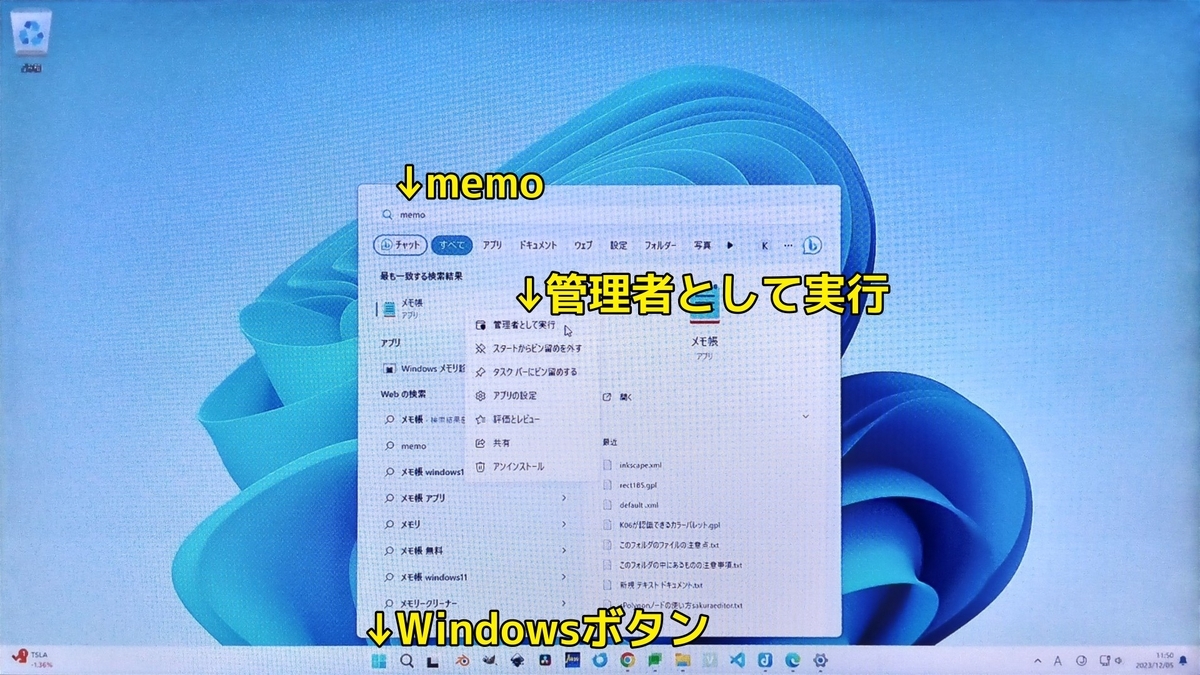Launch Blender from the taskbar
1200x675 pixels.
tap(463, 660)
